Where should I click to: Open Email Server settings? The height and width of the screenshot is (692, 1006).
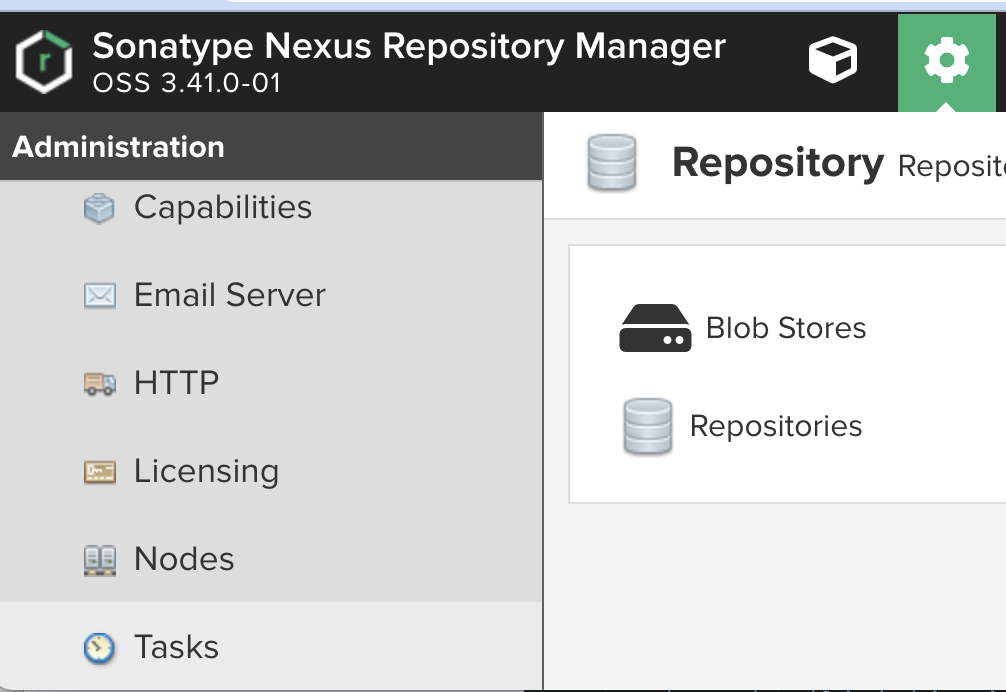[x=230, y=296]
